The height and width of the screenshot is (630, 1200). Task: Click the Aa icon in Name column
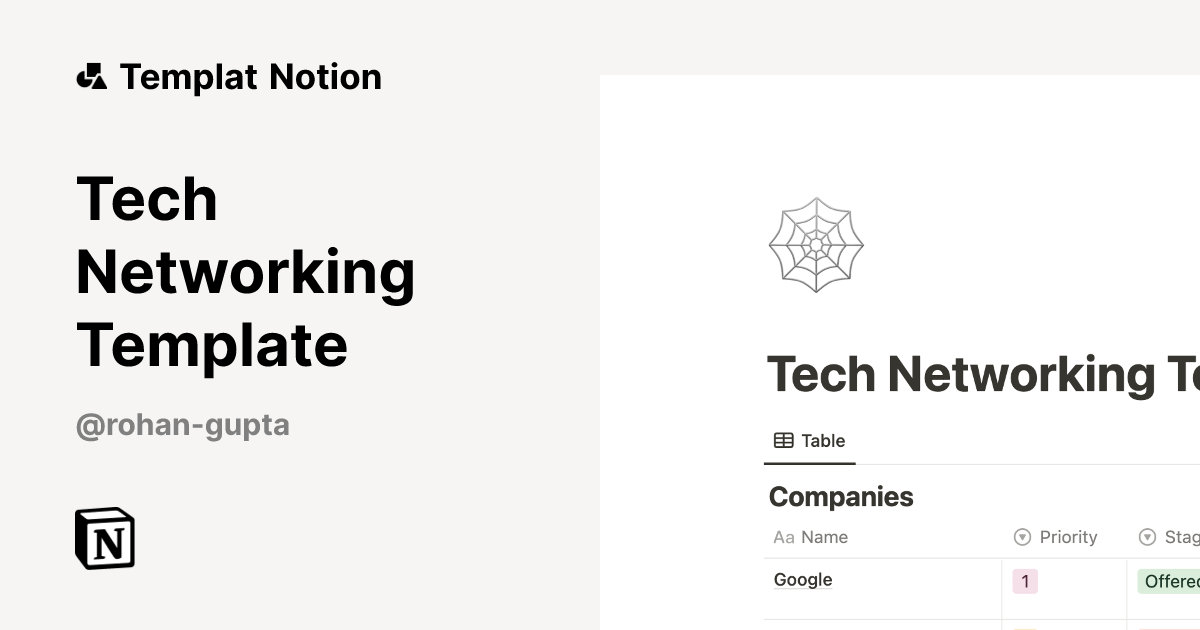coord(784,538)
